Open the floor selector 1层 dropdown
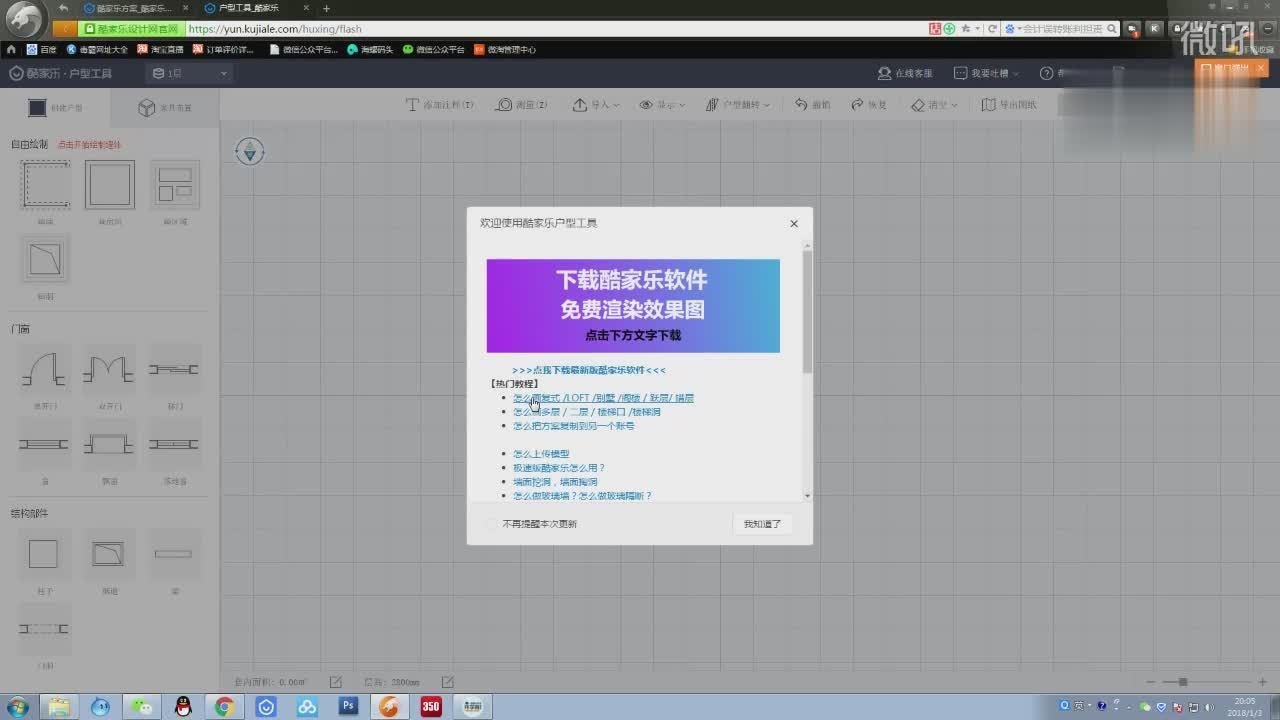 point(190,73)
